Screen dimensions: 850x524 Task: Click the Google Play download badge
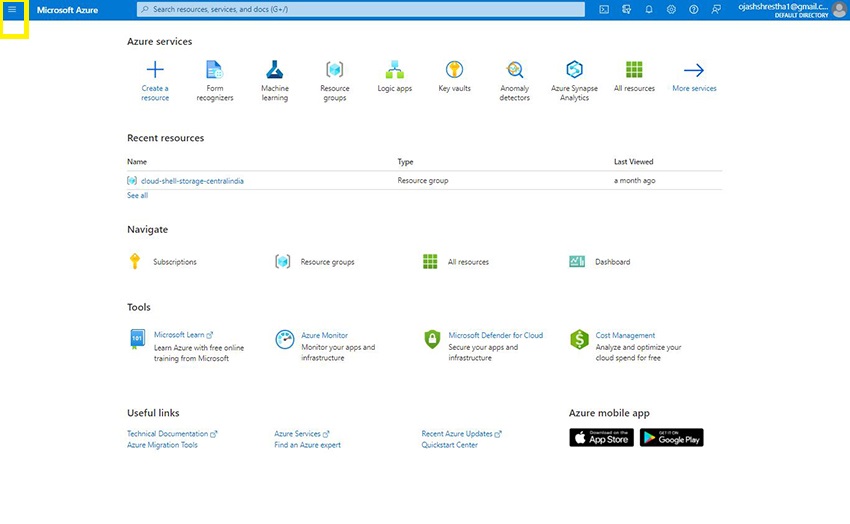pyautogui.click(x=672, y=437)
